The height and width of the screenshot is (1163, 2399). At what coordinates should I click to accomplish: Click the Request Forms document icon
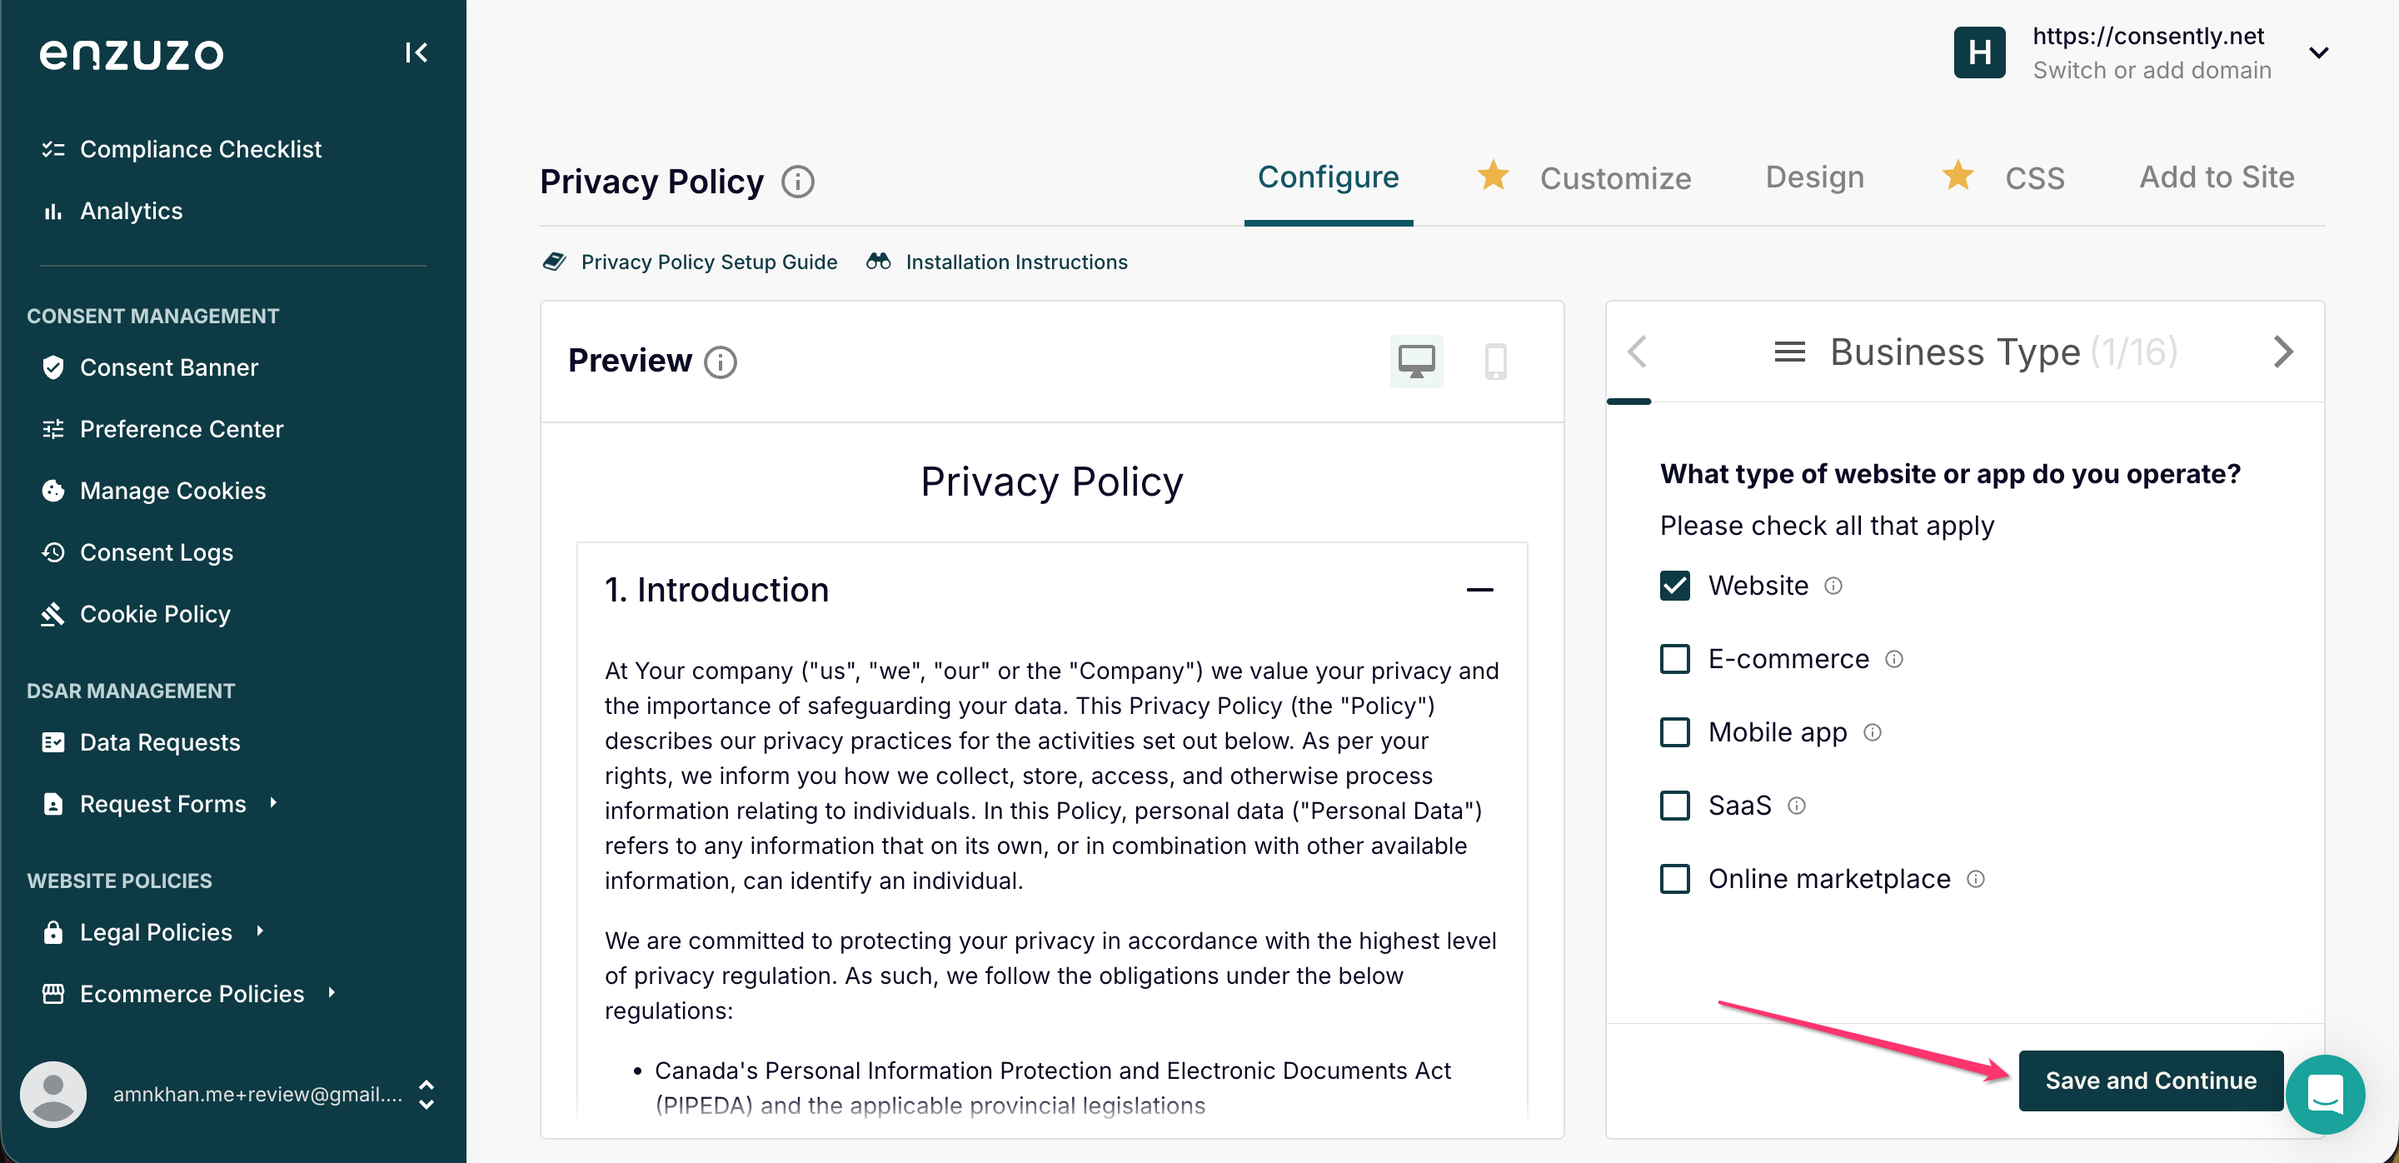click(x=53, y=804)
